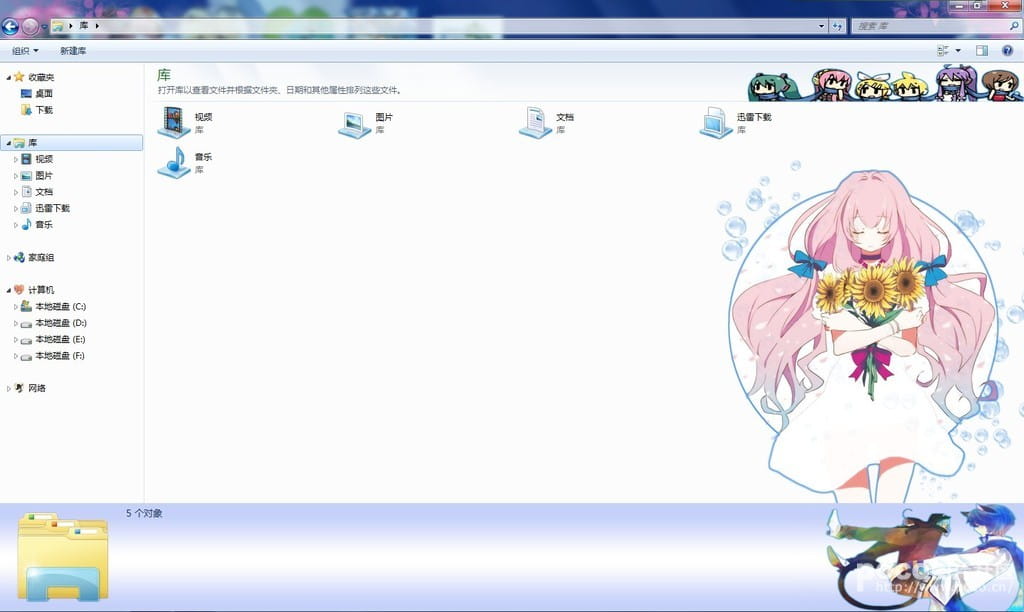Select the 图片 icon in the navigation tree
The height and width of the screenshot is (612, 1024).
(x=26, y=175)
